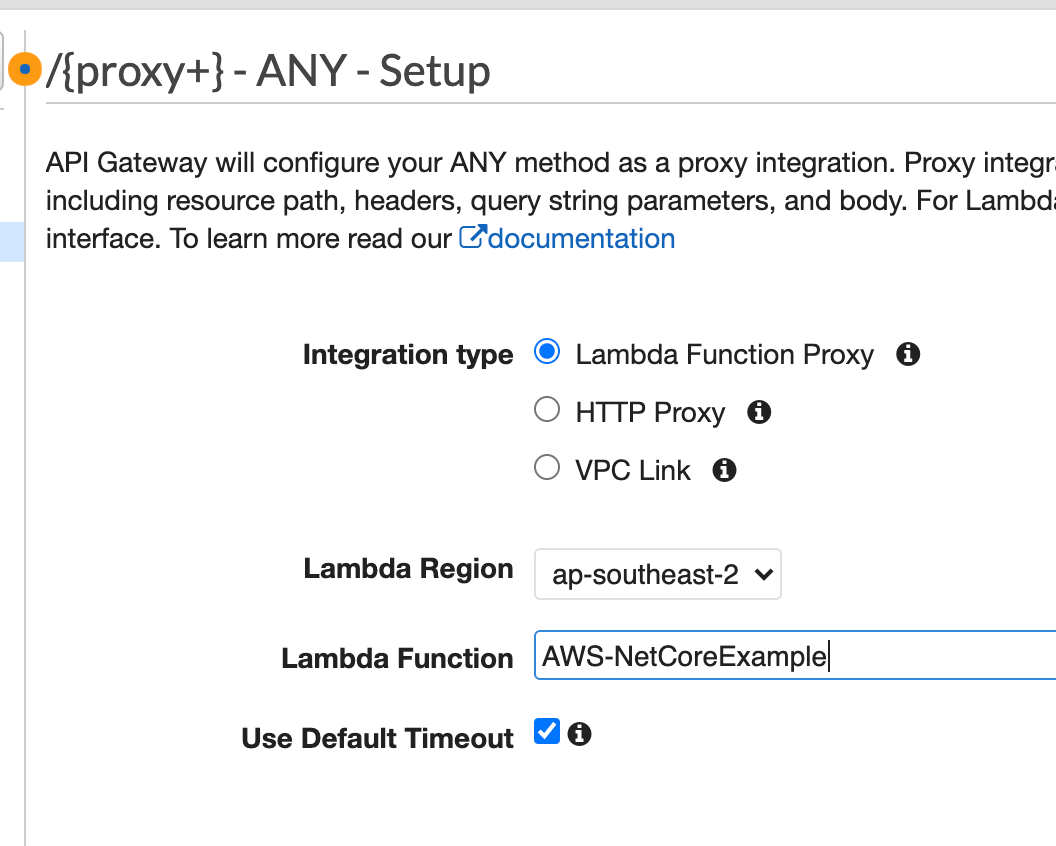Viewport: 1056px width, 846px height.
Task: Click info icon beside Lambda Function Proxy
Action: tap(908, 353)
